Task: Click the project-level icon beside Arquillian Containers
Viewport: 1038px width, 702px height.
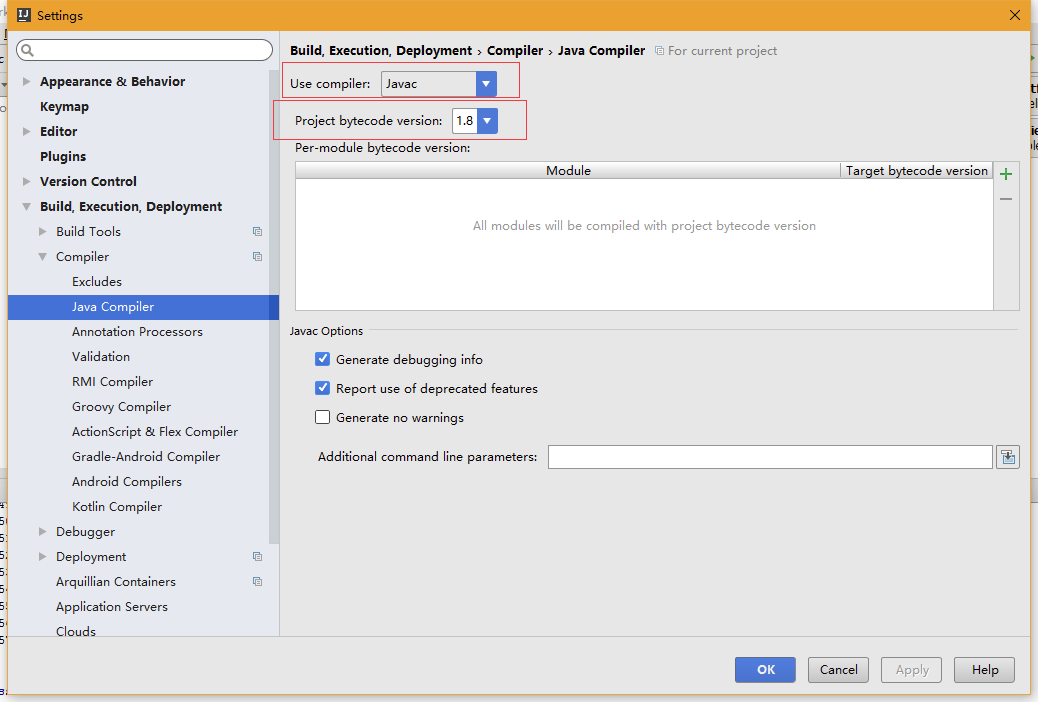Action: (x=258, y=582)
